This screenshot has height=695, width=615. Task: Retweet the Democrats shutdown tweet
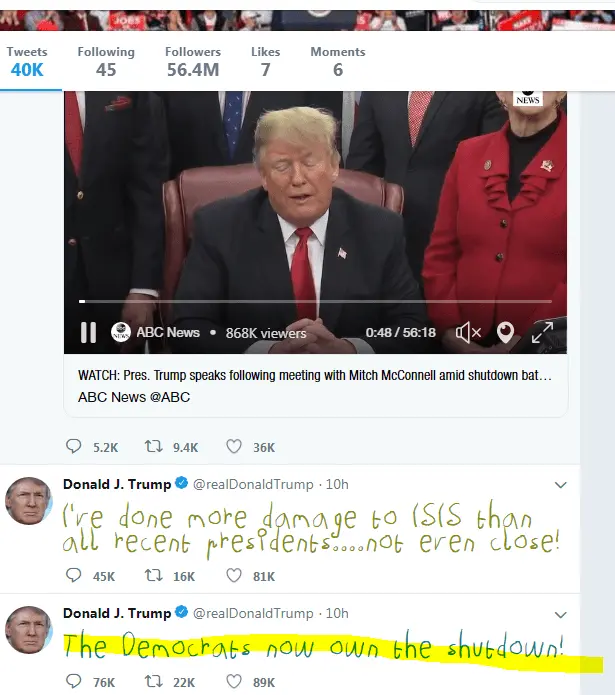tap(154, 681)
